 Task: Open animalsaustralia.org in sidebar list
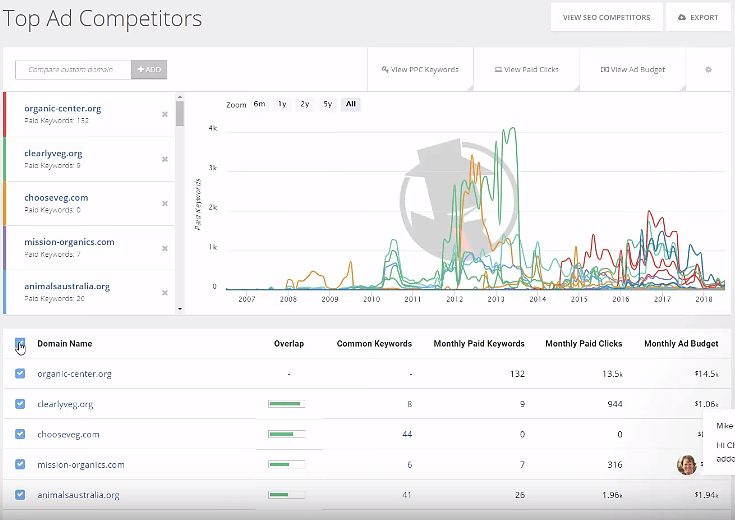[x=67, y=286]
